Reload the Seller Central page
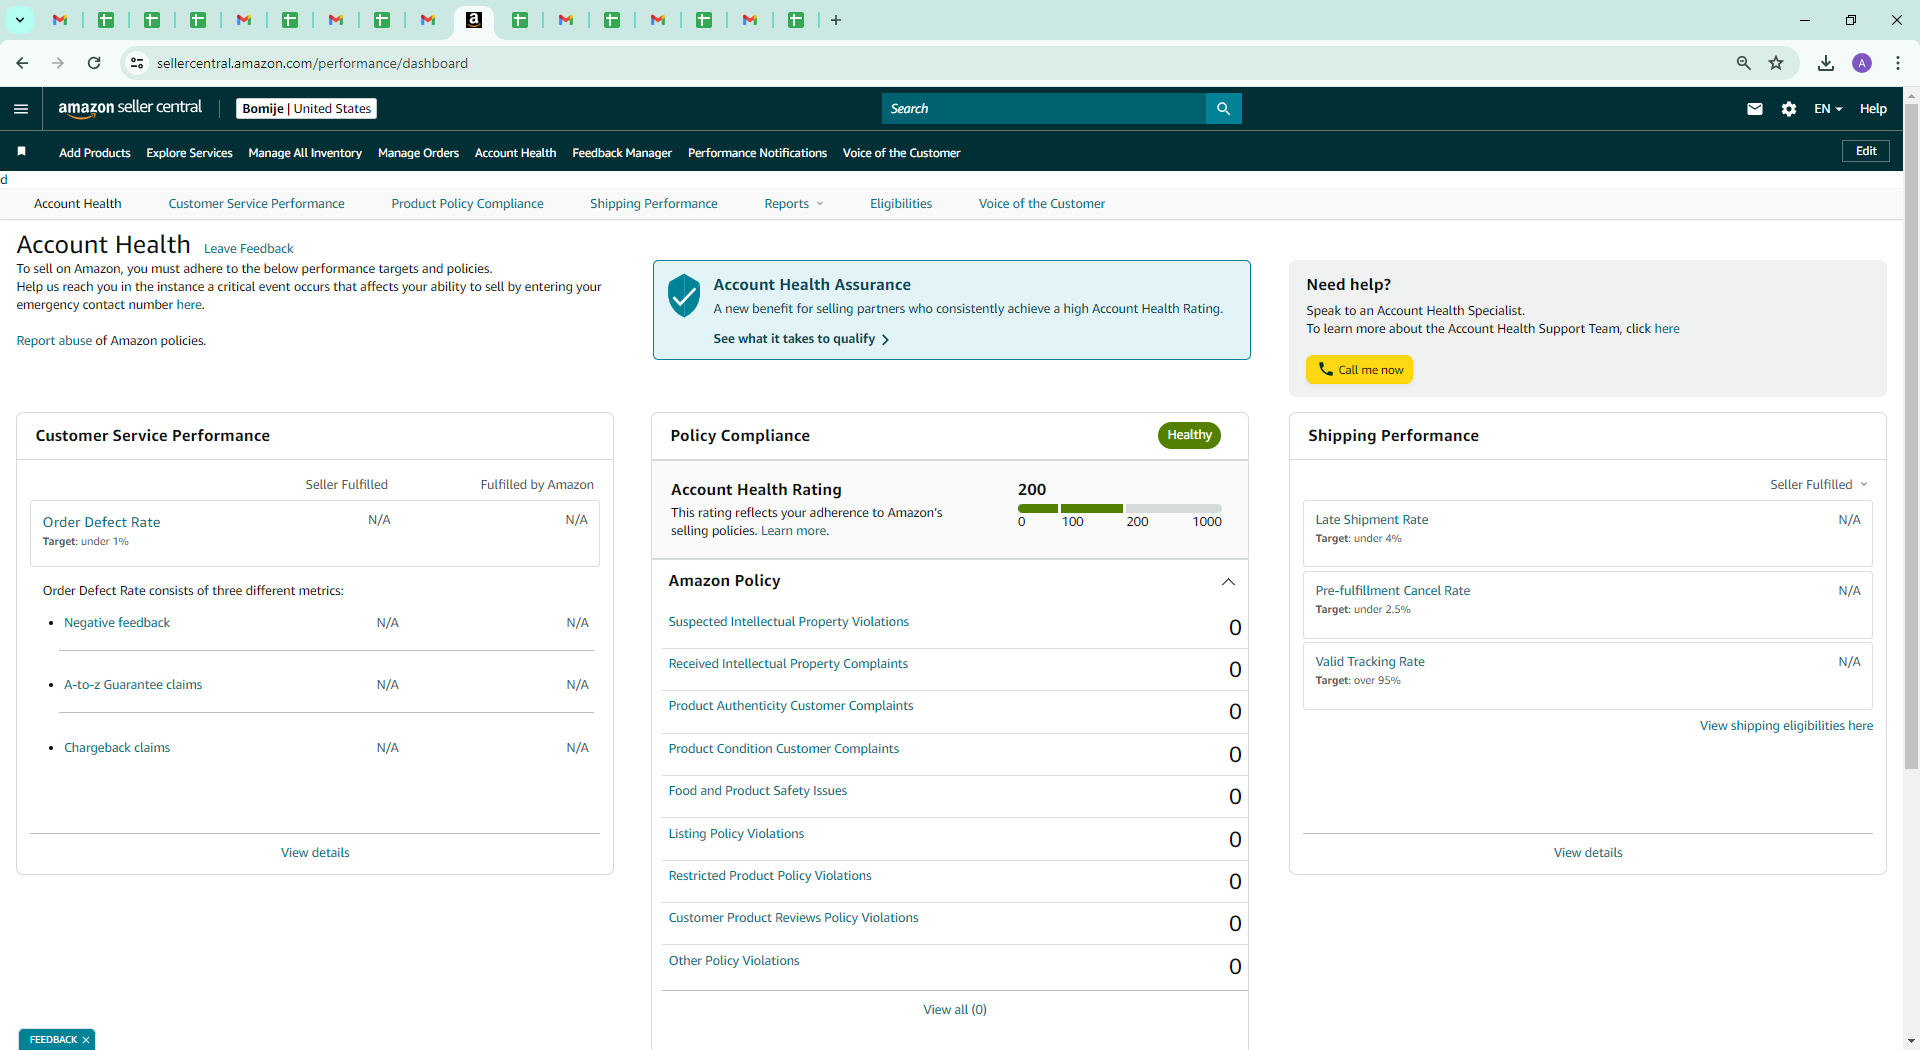The height and width of the screenshot is (1050, 1920). pos(94,63)
